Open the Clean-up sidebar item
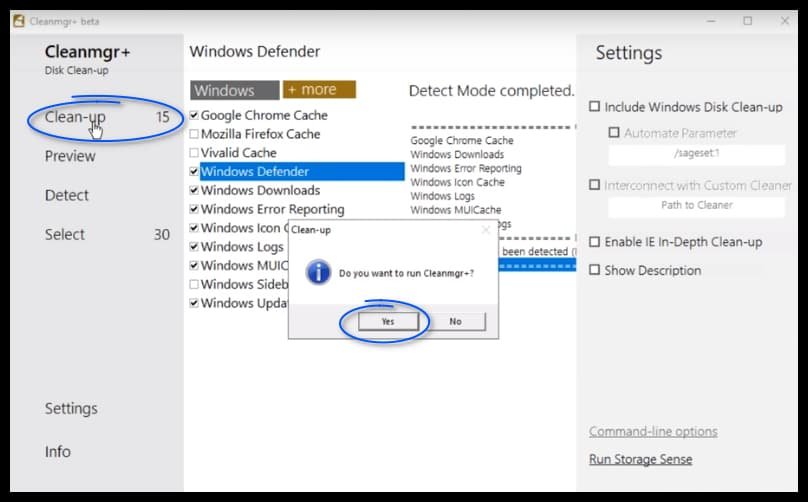 (x=75, y=117)
